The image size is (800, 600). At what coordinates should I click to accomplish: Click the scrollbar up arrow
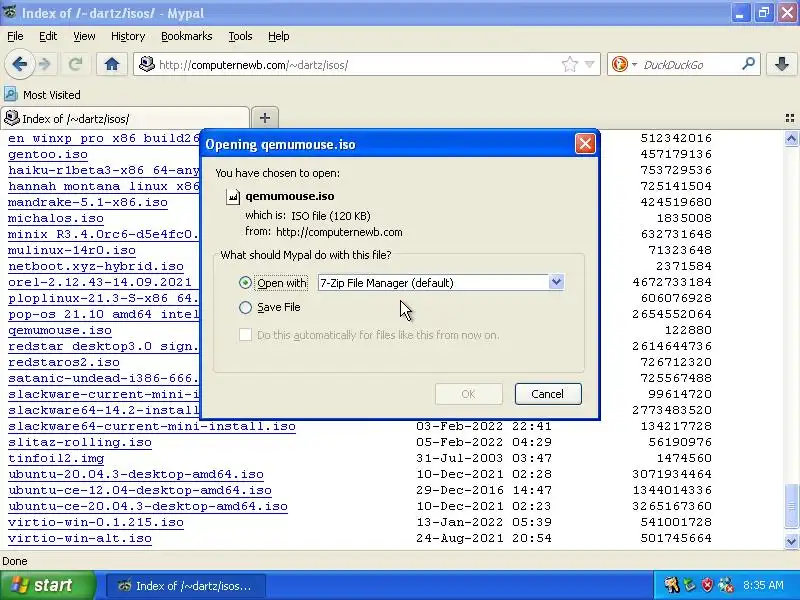[791, 138]
